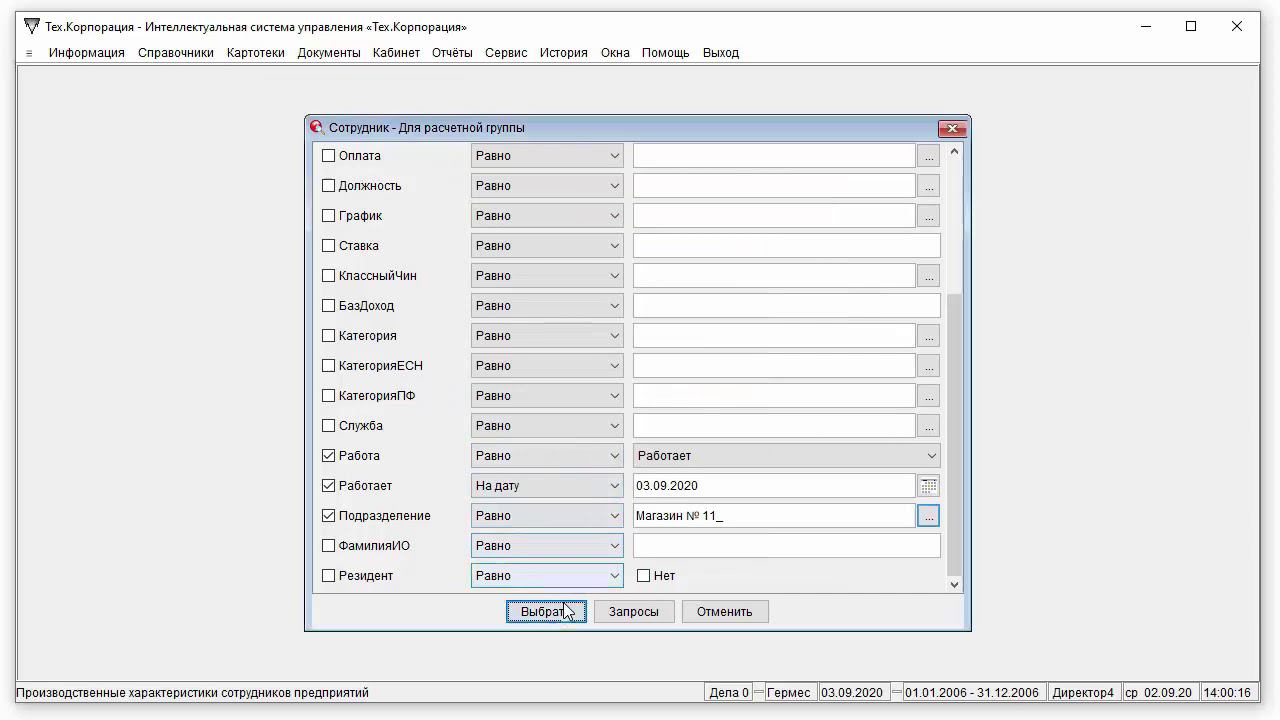Open the hamburger menu icon in menu bar

pyautogui.click(x=29, y=53)
